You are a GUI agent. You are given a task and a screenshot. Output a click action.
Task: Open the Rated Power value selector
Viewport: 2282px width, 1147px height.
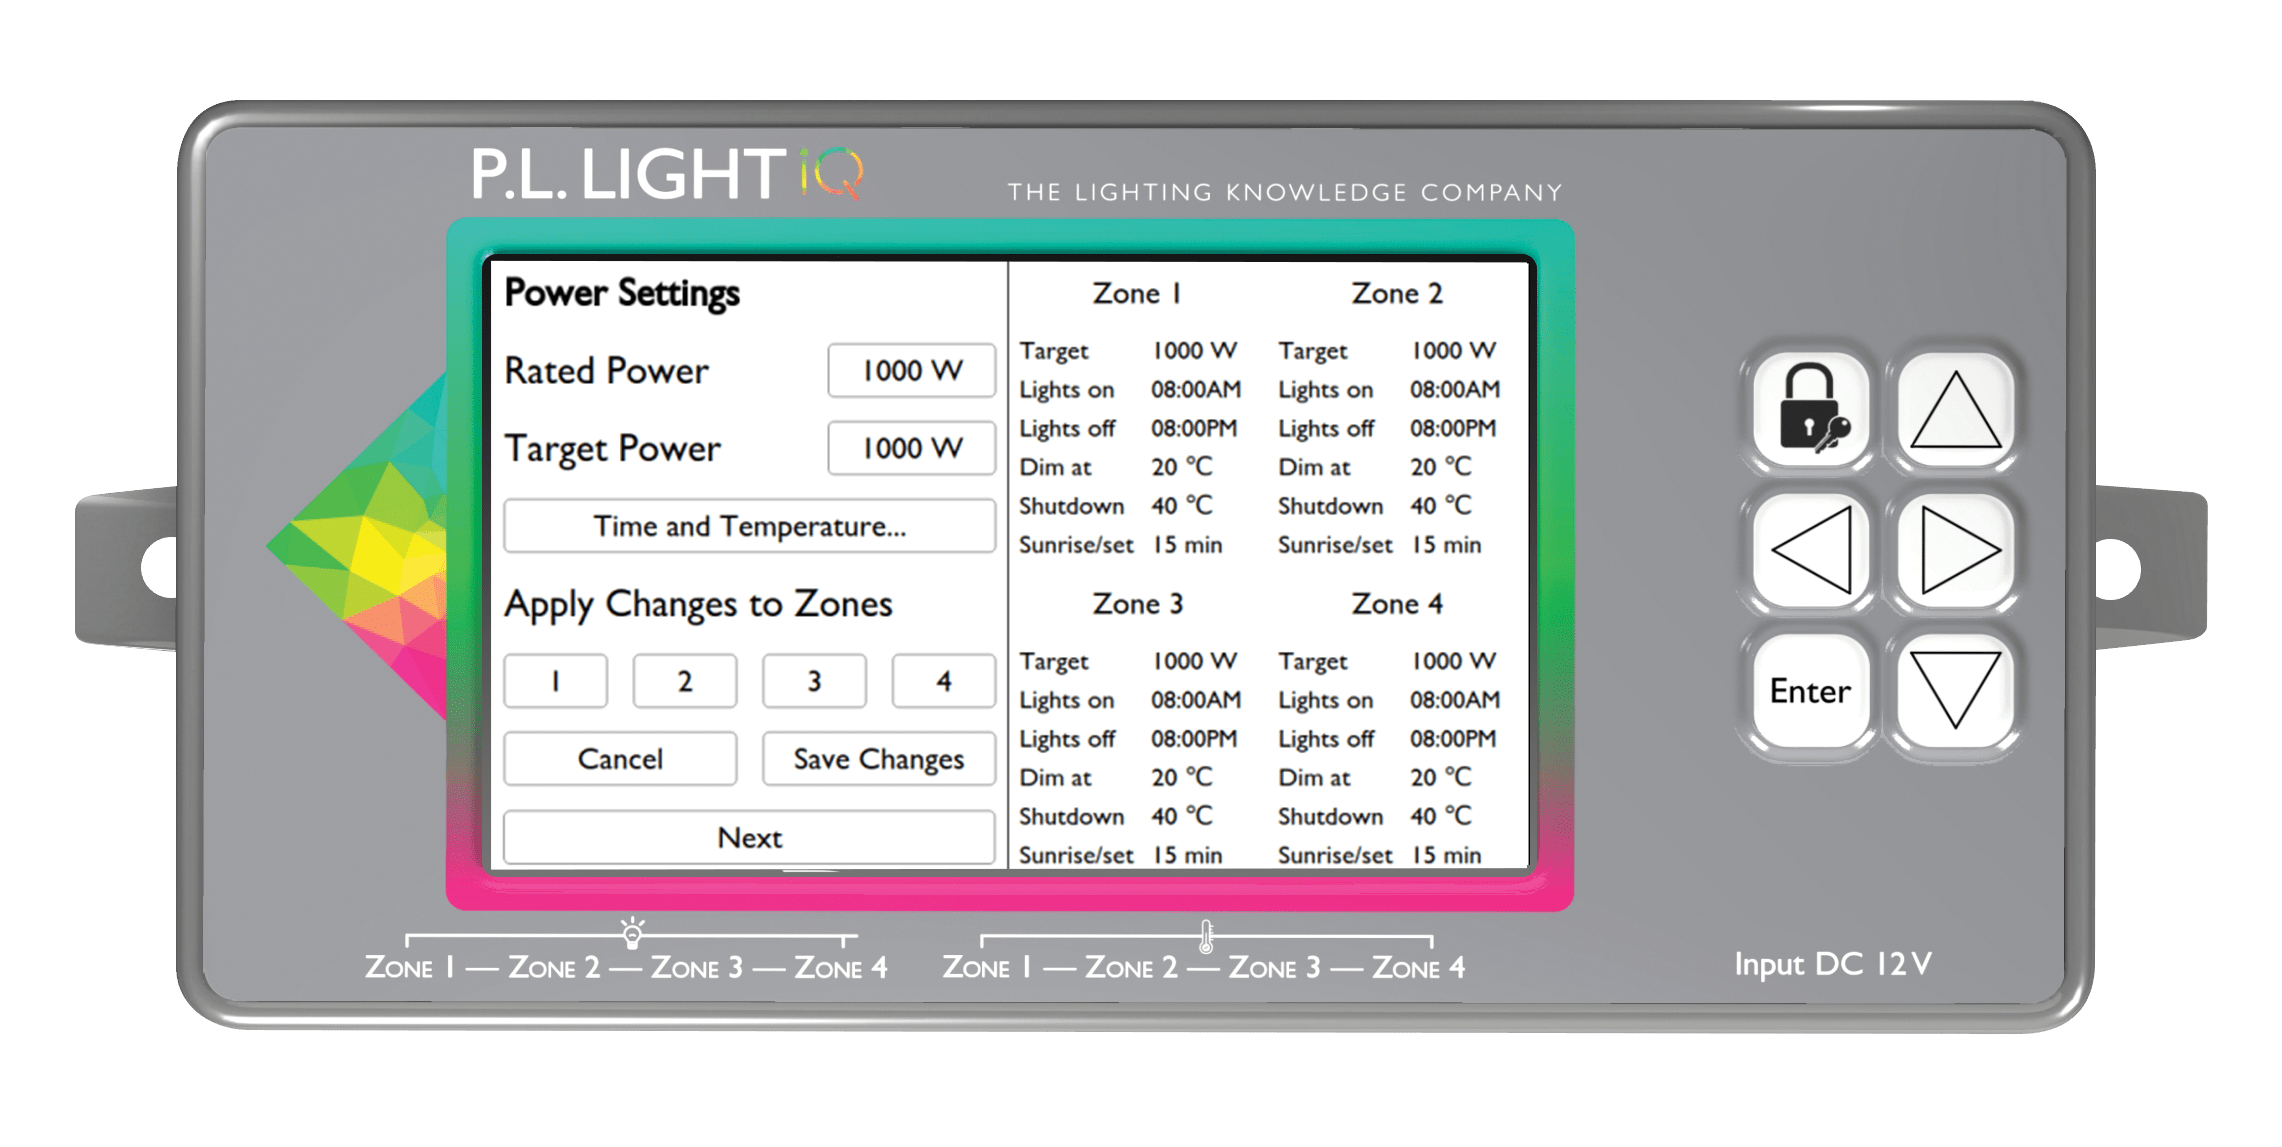tap(910, 371)
